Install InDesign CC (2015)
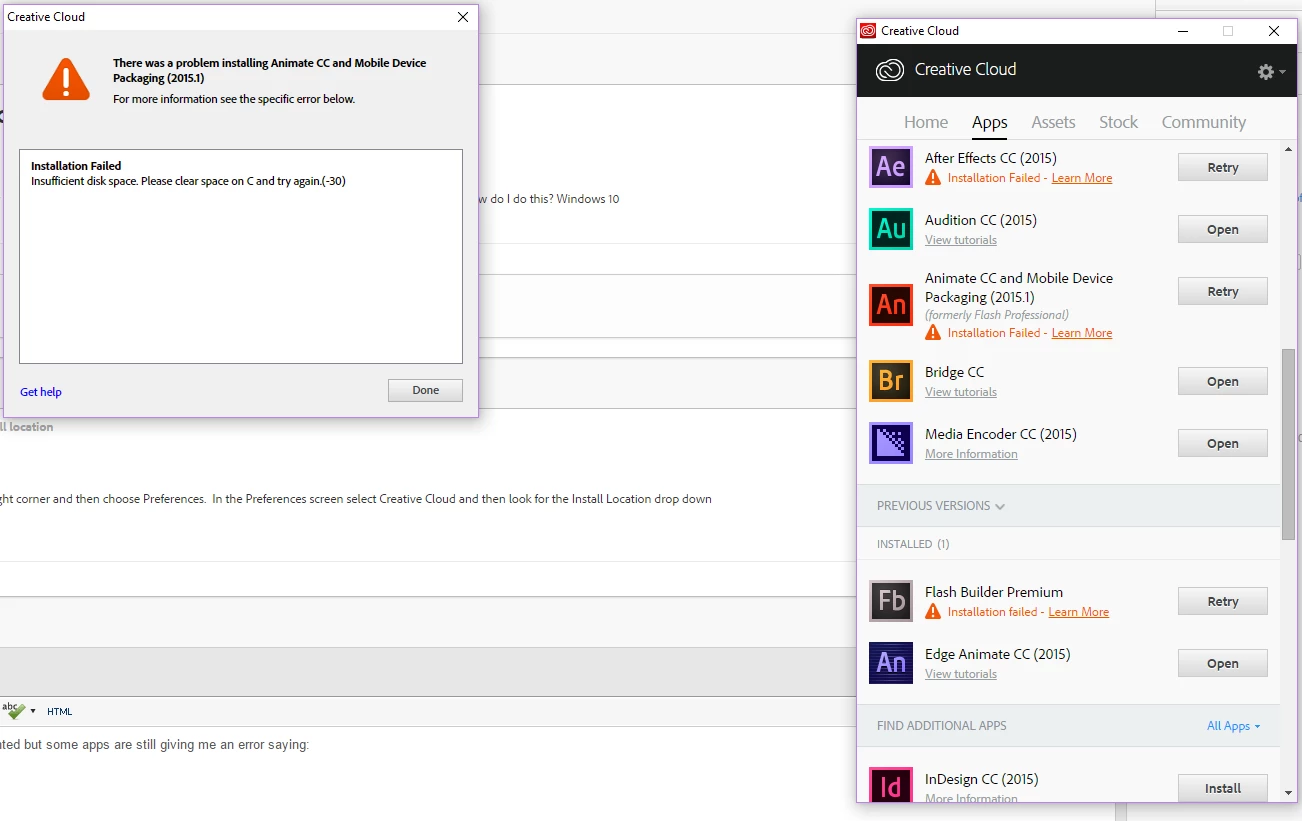This screenshot has height=821, width=1302. (1222, 788)
